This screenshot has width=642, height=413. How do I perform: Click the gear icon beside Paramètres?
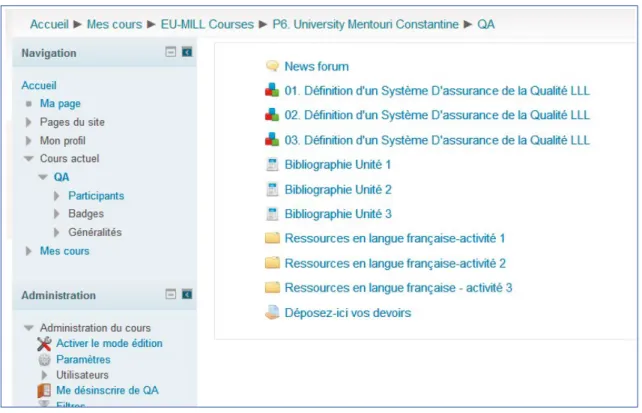pyautogui.click(x=44, y=360)
